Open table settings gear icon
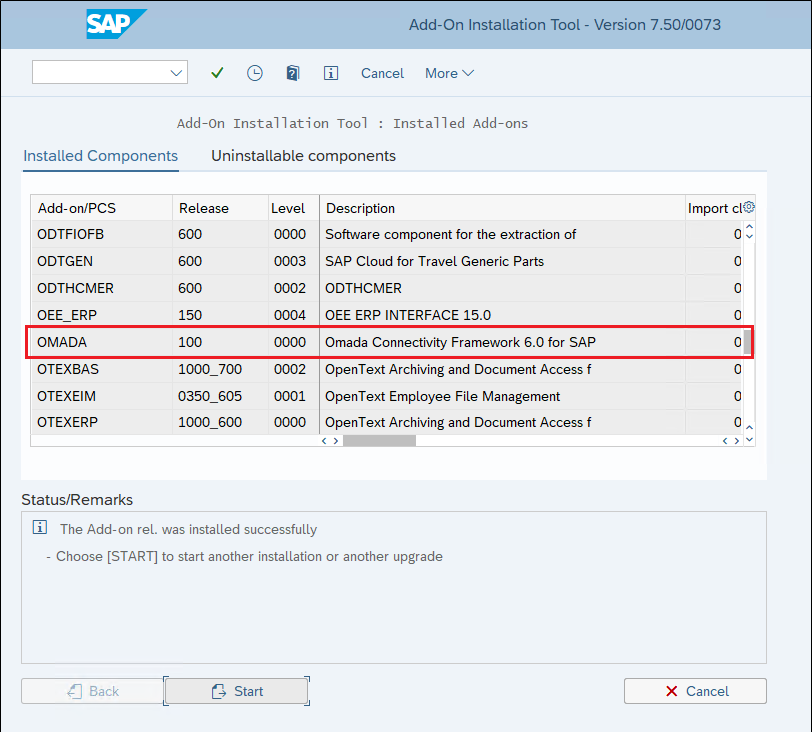The image size is (812, 732). [x=749, y=207]
